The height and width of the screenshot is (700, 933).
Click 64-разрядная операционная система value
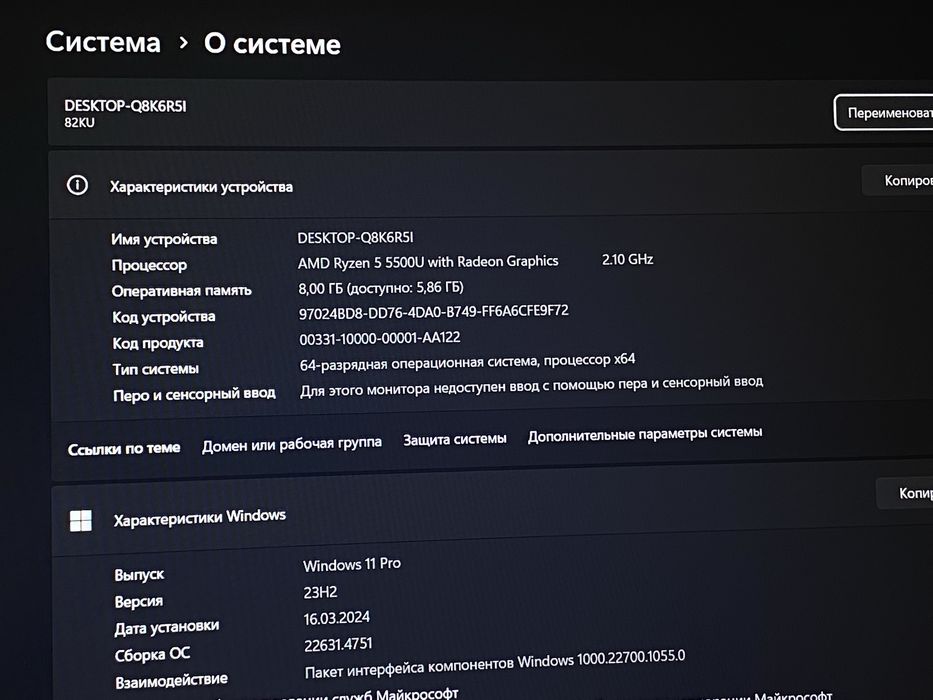(x=467, y=362)
